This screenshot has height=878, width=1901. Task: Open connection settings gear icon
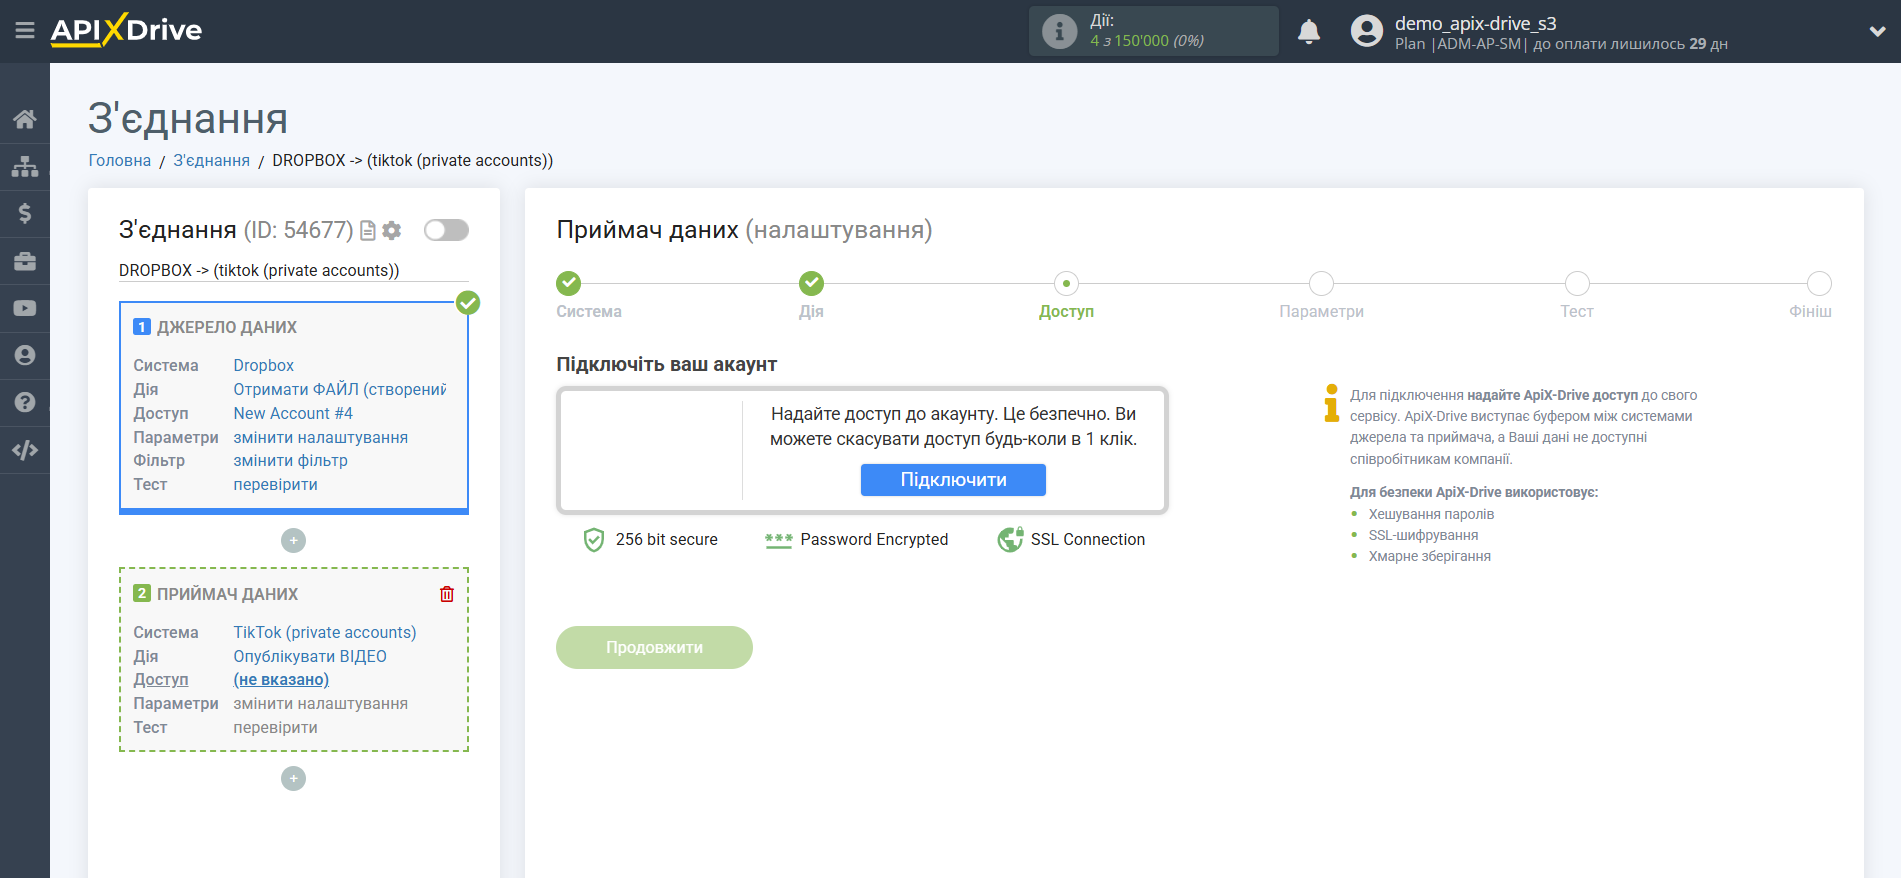pyautogui.click(x=392, y=230)
